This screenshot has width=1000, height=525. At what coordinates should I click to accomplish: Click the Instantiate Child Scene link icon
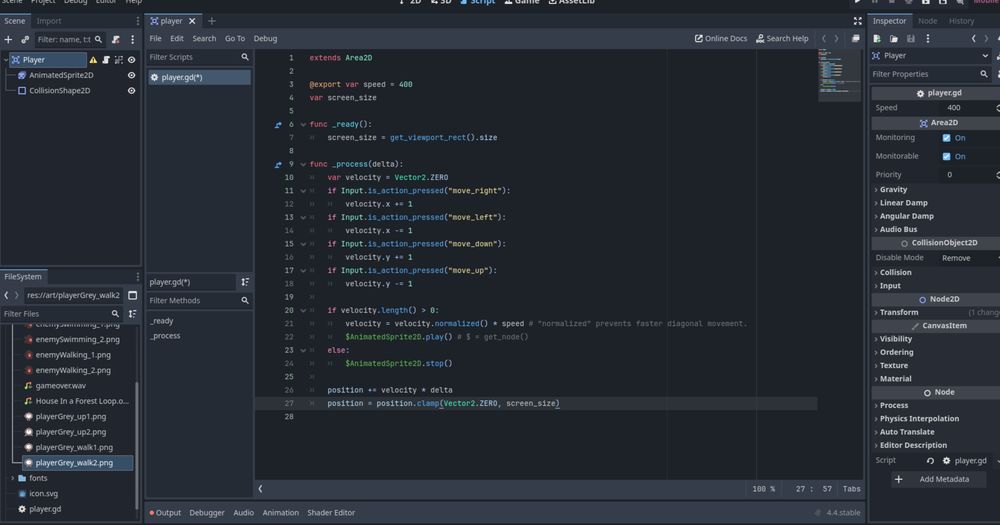[x=24, y=40]
